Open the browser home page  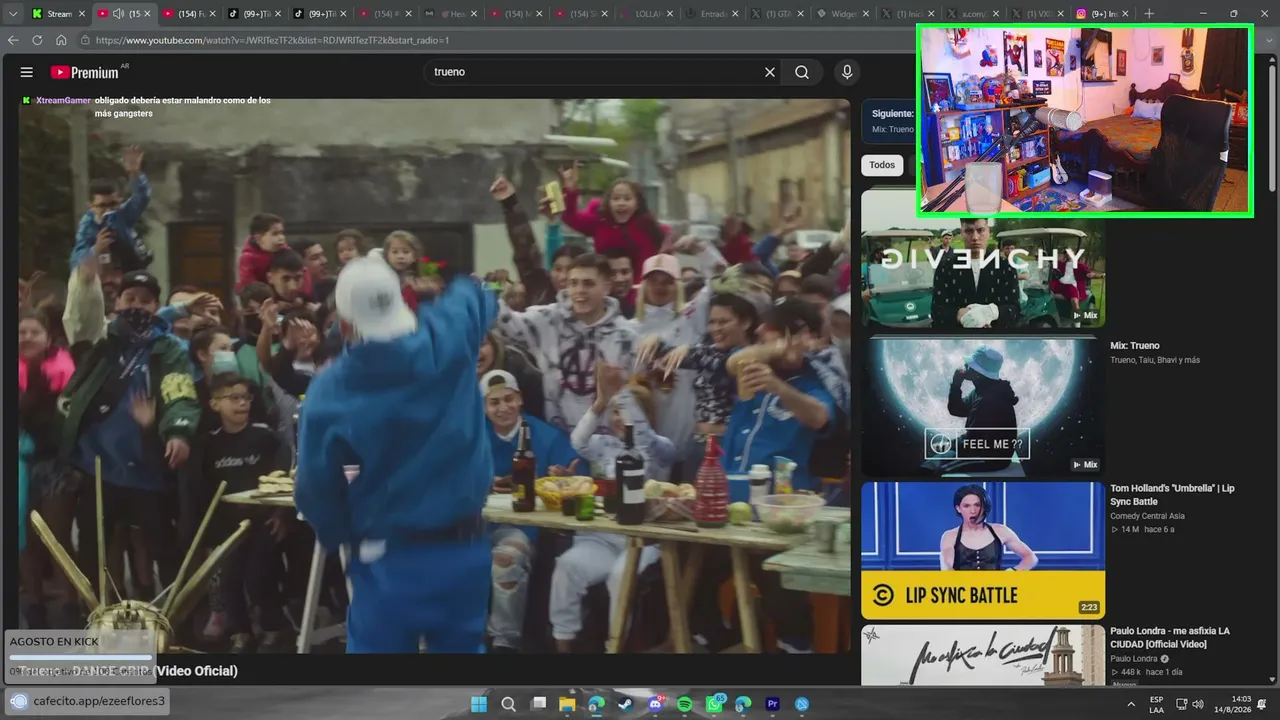pos(61,40)
